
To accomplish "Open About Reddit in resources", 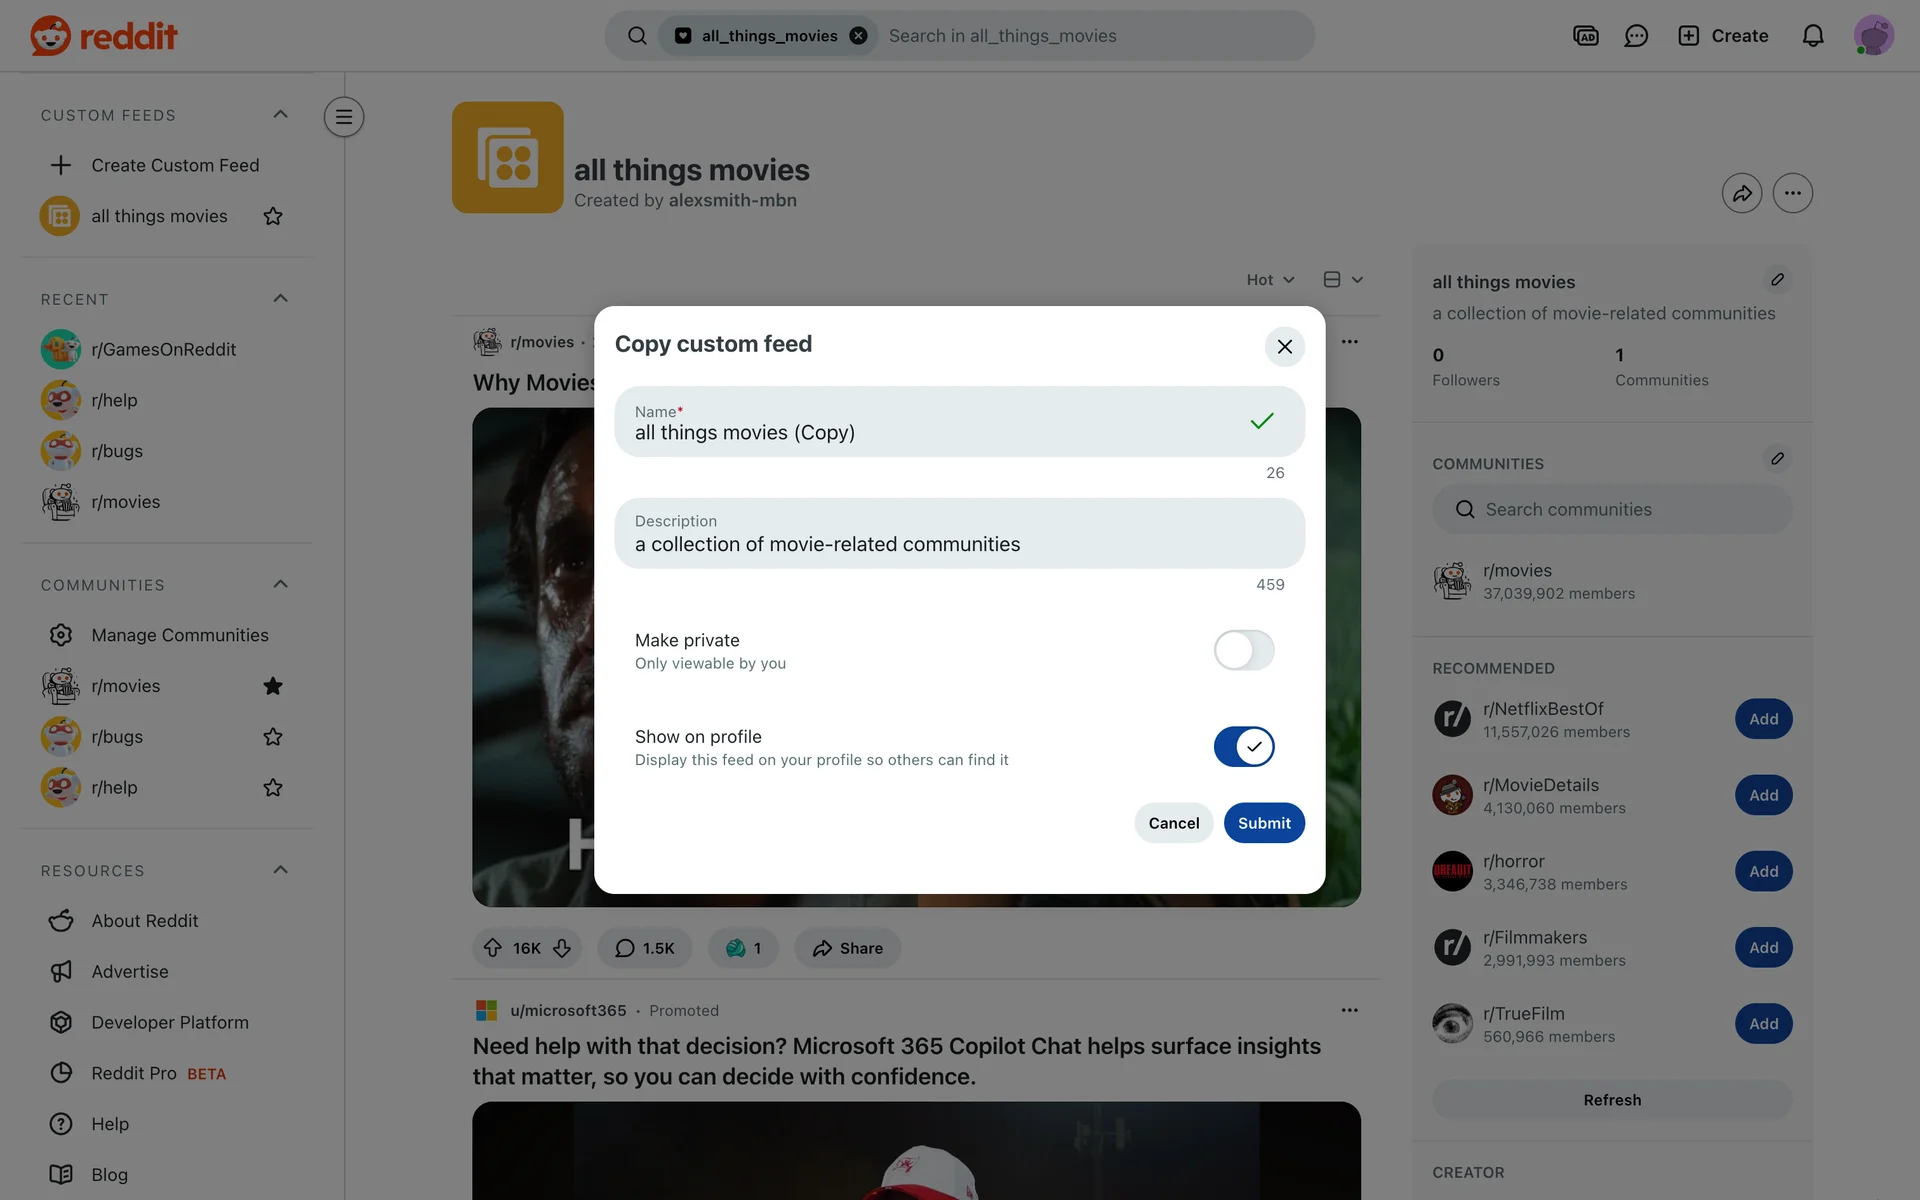I will click(144, 921).
